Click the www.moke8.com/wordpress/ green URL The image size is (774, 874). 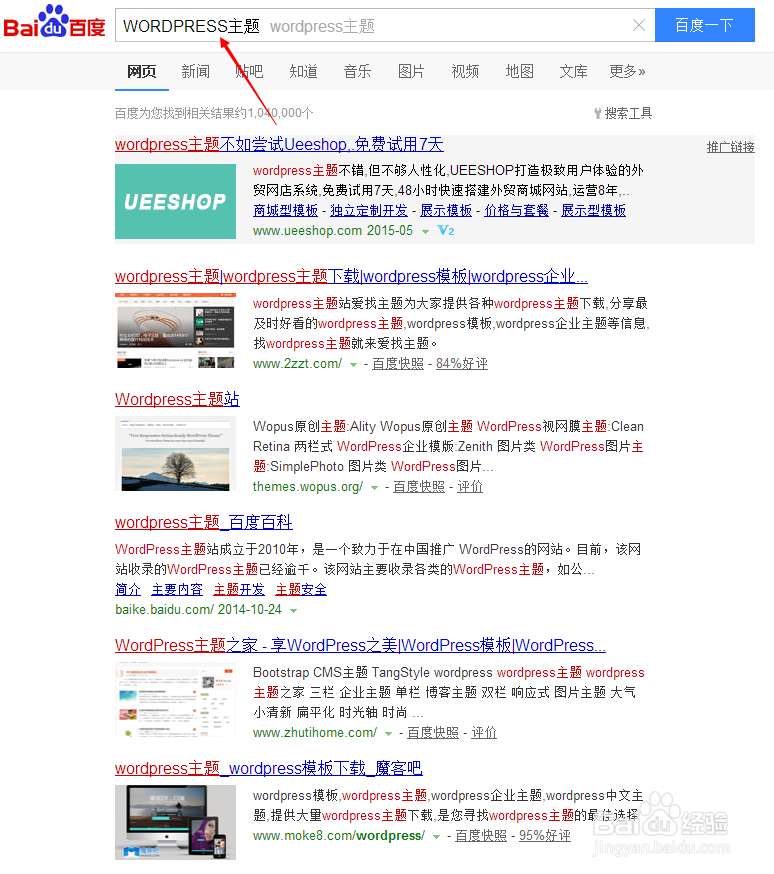coord(339,836)
